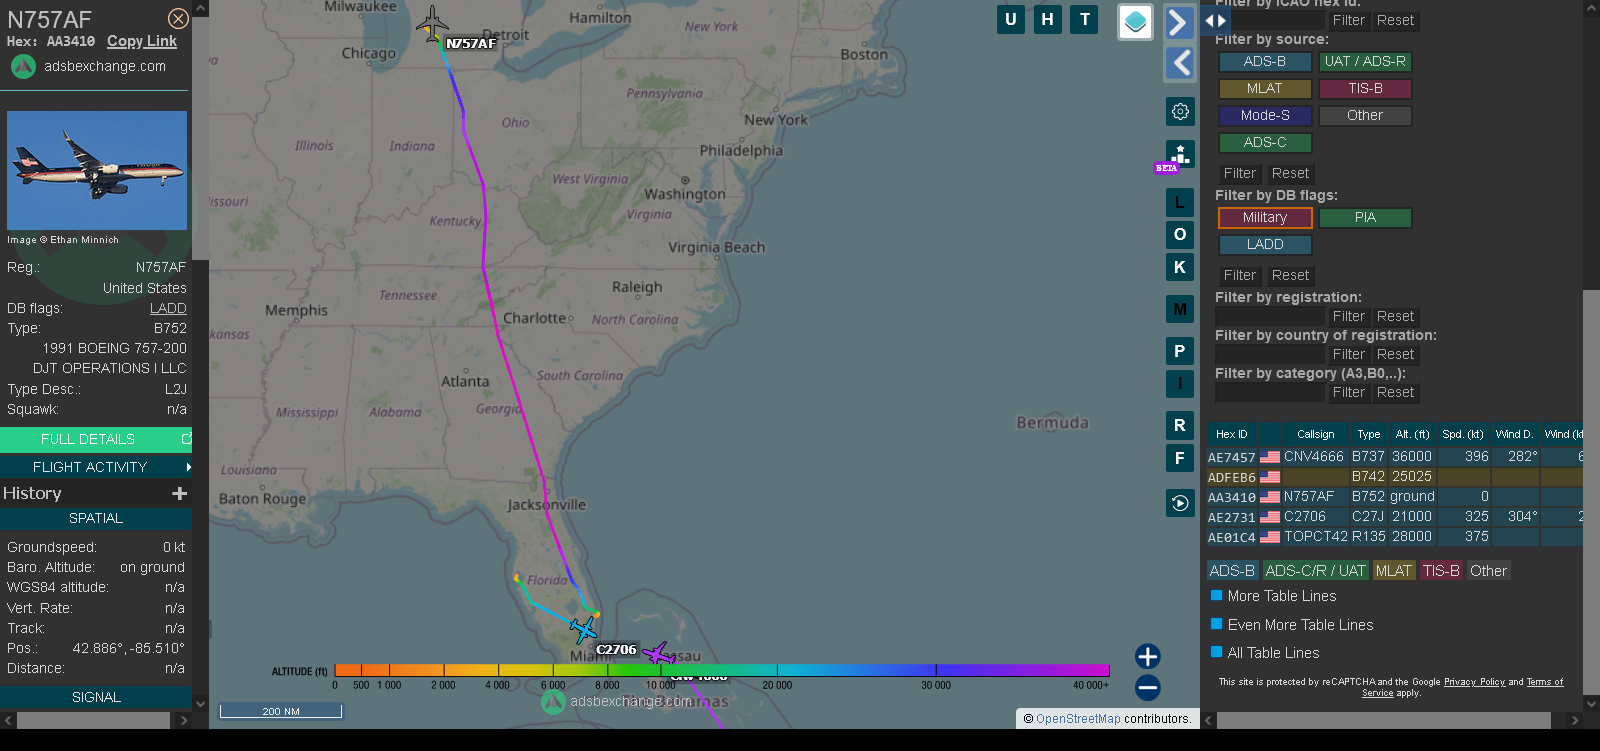Image resolution: width=1600 pixels, height=751 pixels.
Task: Select the C2706 aircraft on map
Action: tap(583, 630)
